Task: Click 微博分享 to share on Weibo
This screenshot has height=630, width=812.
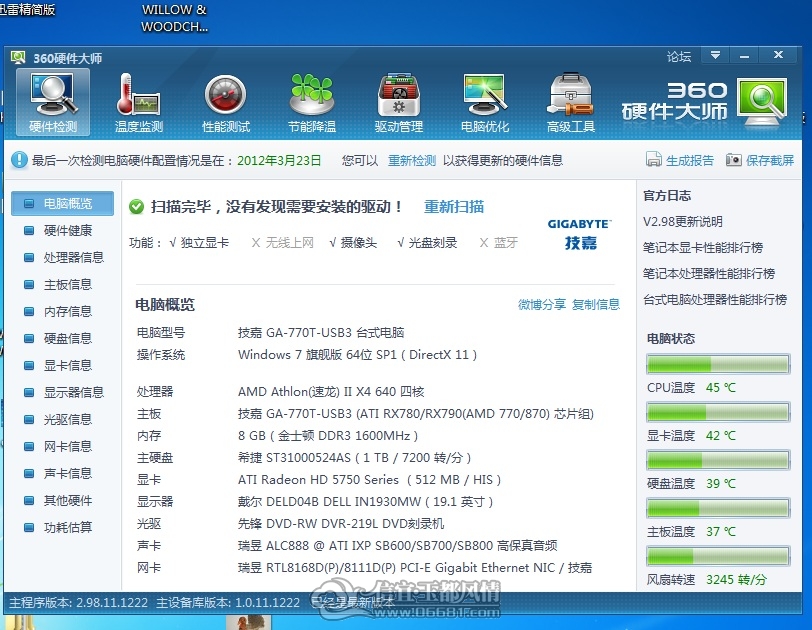Action: [x=542, y=304]
